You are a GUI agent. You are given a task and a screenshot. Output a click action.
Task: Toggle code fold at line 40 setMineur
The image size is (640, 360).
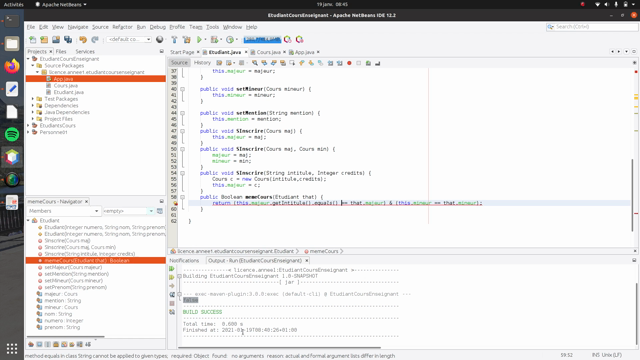coord(182,89)
